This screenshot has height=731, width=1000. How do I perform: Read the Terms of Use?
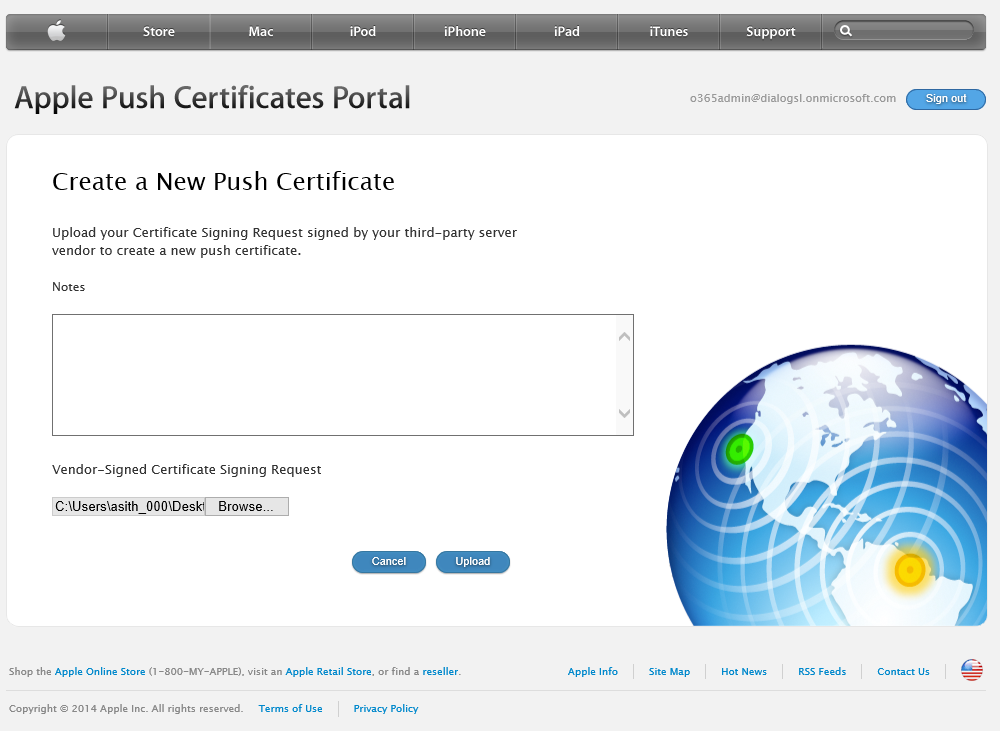(290, 709)
